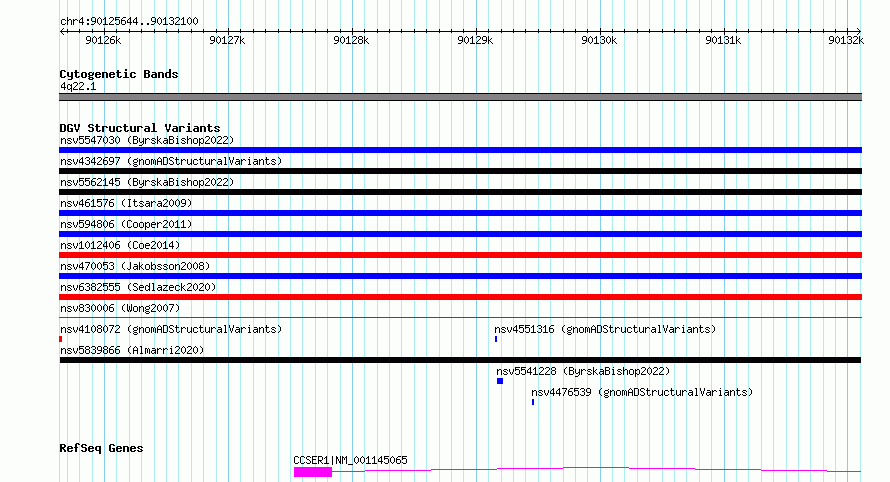The height and width of the screenshot is (482, 890).
Task: Click the CCSER1|NM_001145065 gene label
Action: (x=350, y=460)
